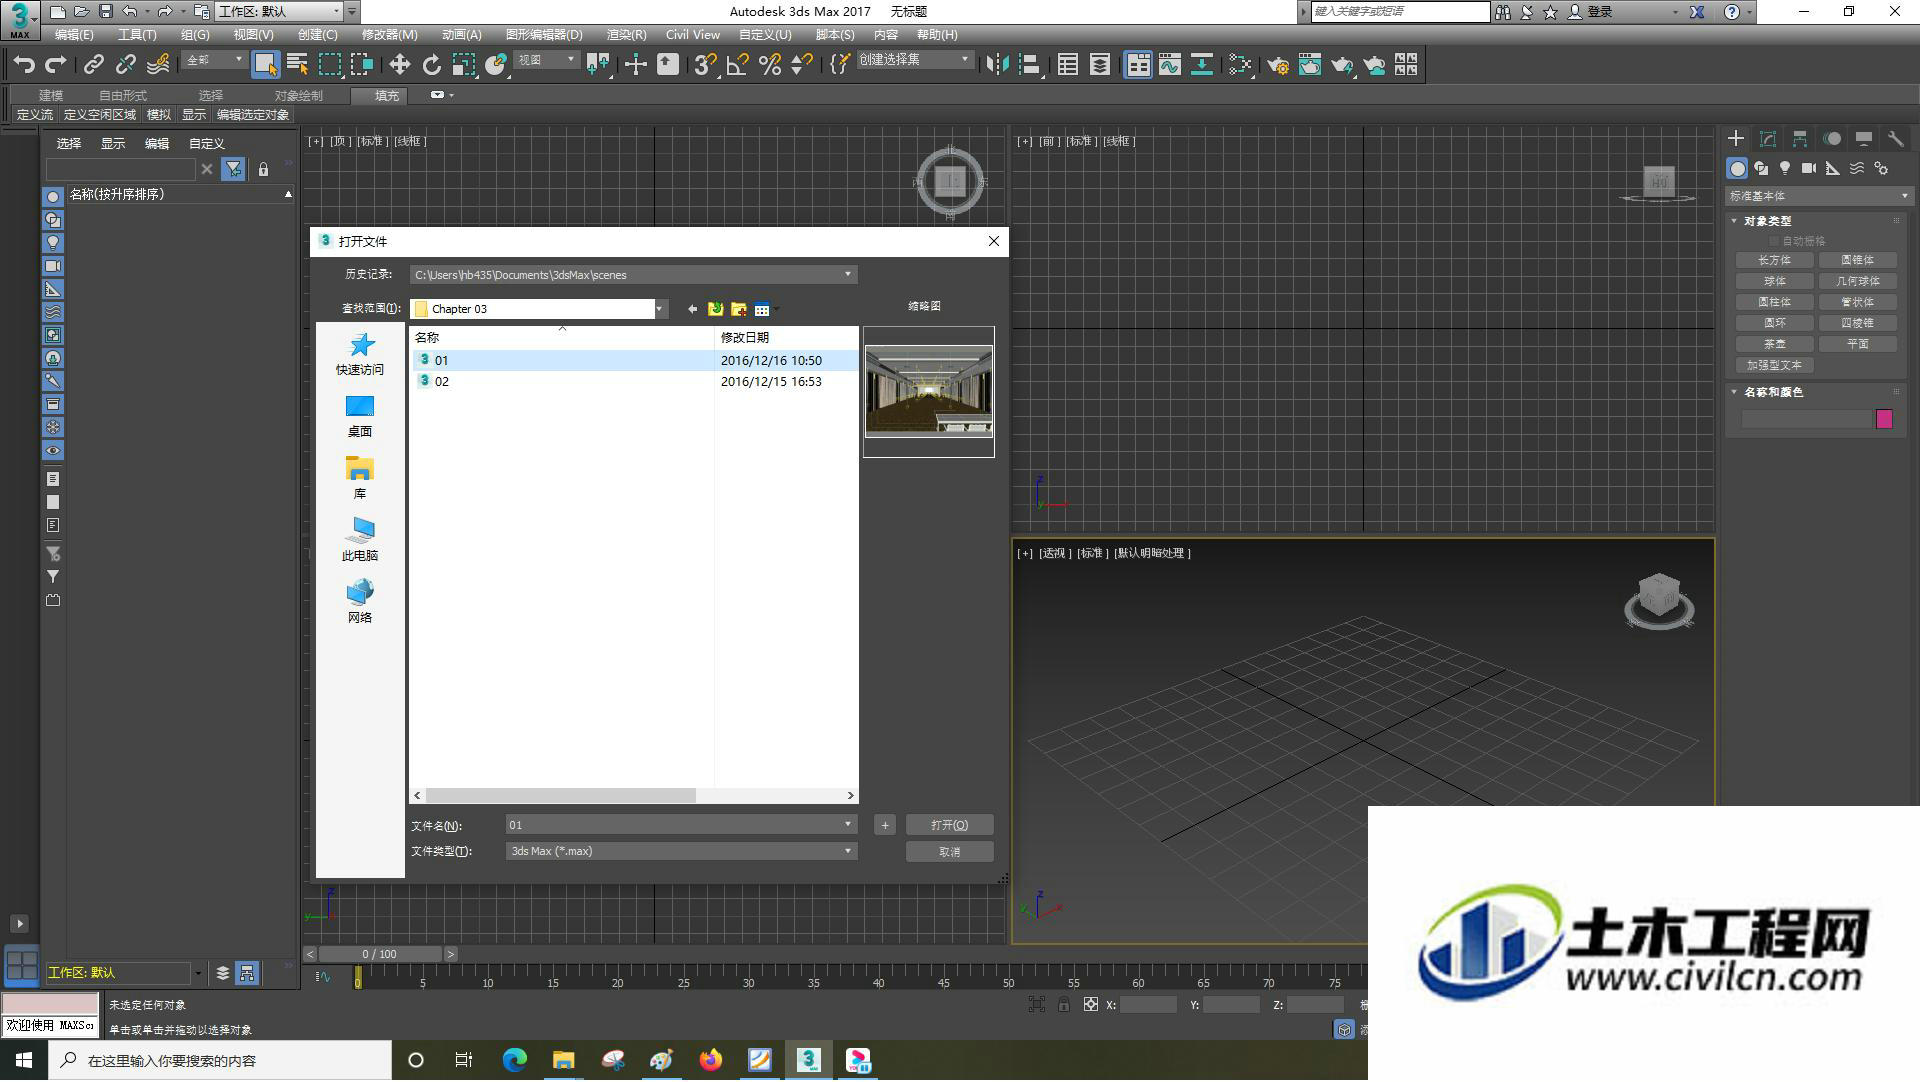Image resolution: width=1920 pixels, height=1082 pixels.
Task: Select file 02 in the list
Action: tap(634, 382)
